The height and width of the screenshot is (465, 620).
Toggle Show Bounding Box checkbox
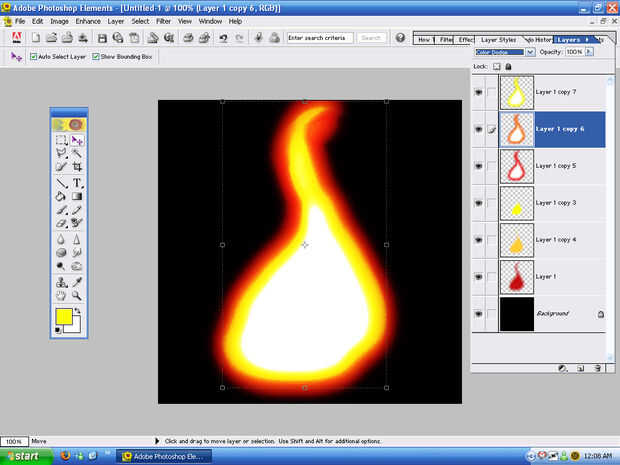click(x=96, y=57)
